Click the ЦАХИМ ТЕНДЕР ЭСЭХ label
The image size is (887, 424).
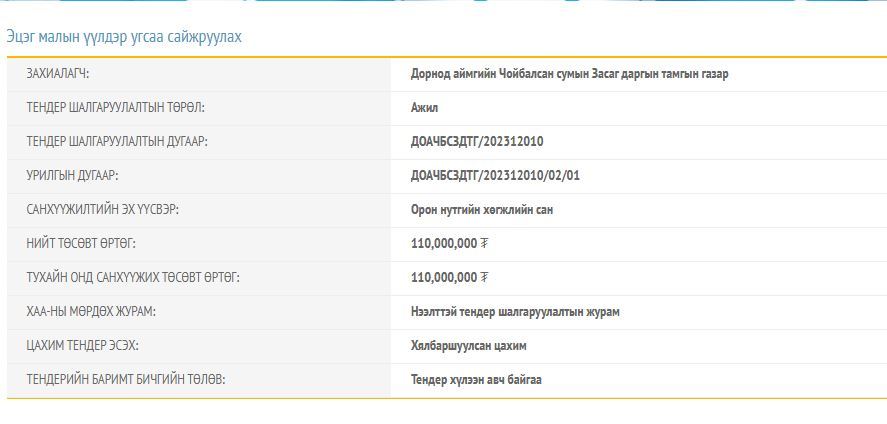[x=83, y=346]
